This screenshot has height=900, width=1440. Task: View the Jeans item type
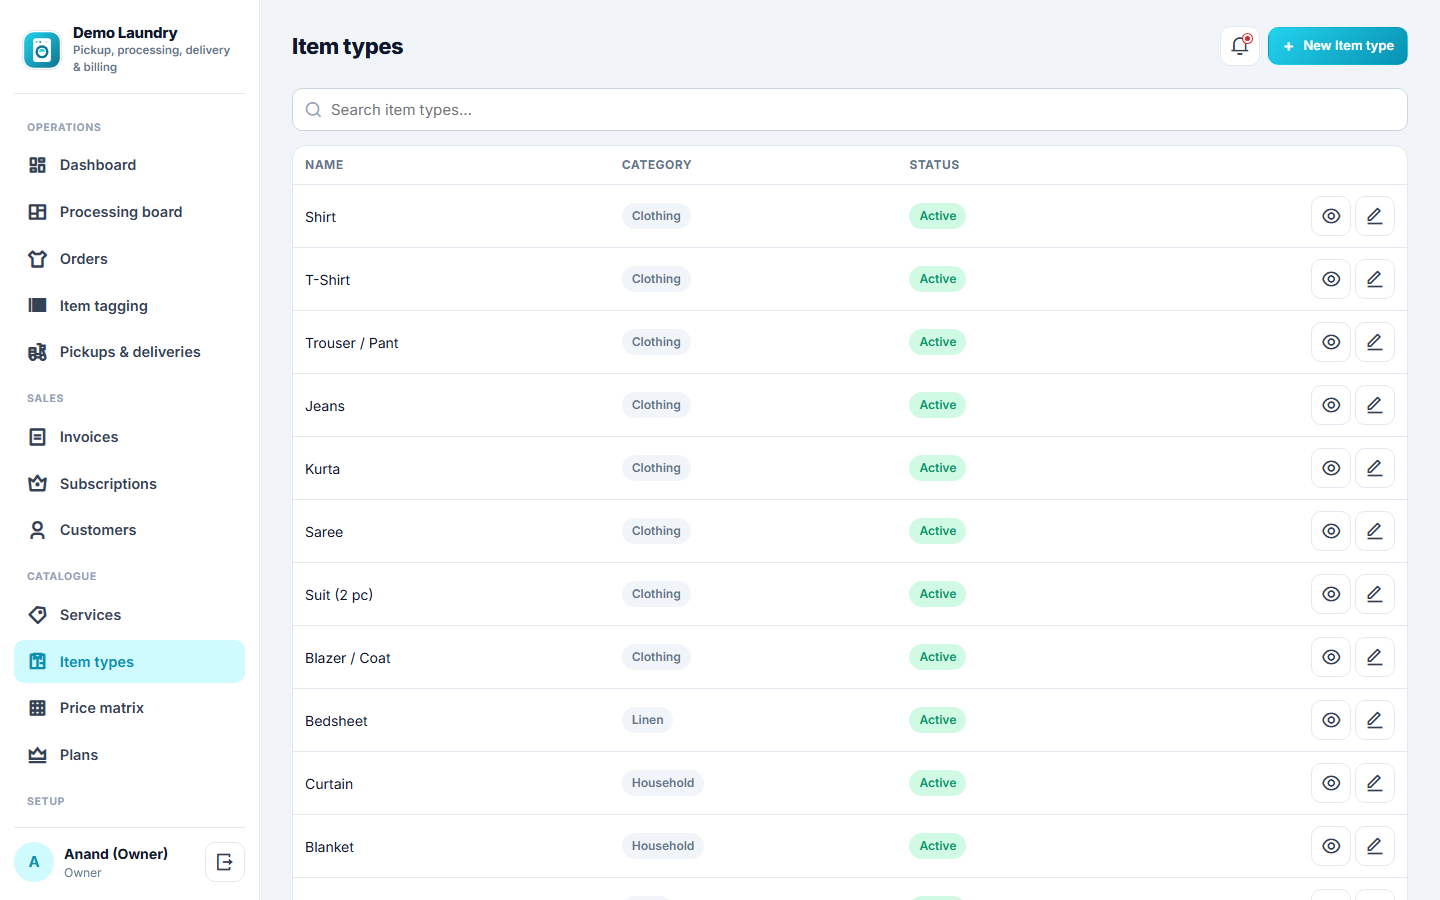[1331, 405]
